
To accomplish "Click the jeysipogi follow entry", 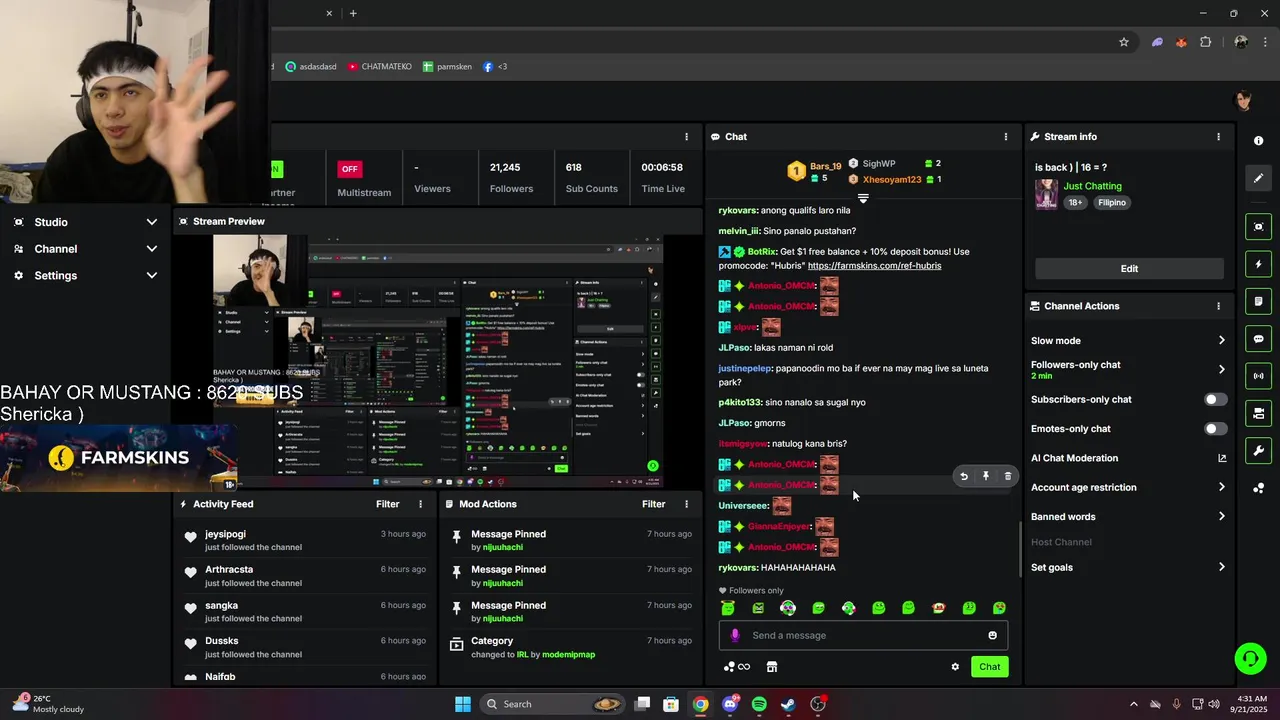I will pos(303,540).
